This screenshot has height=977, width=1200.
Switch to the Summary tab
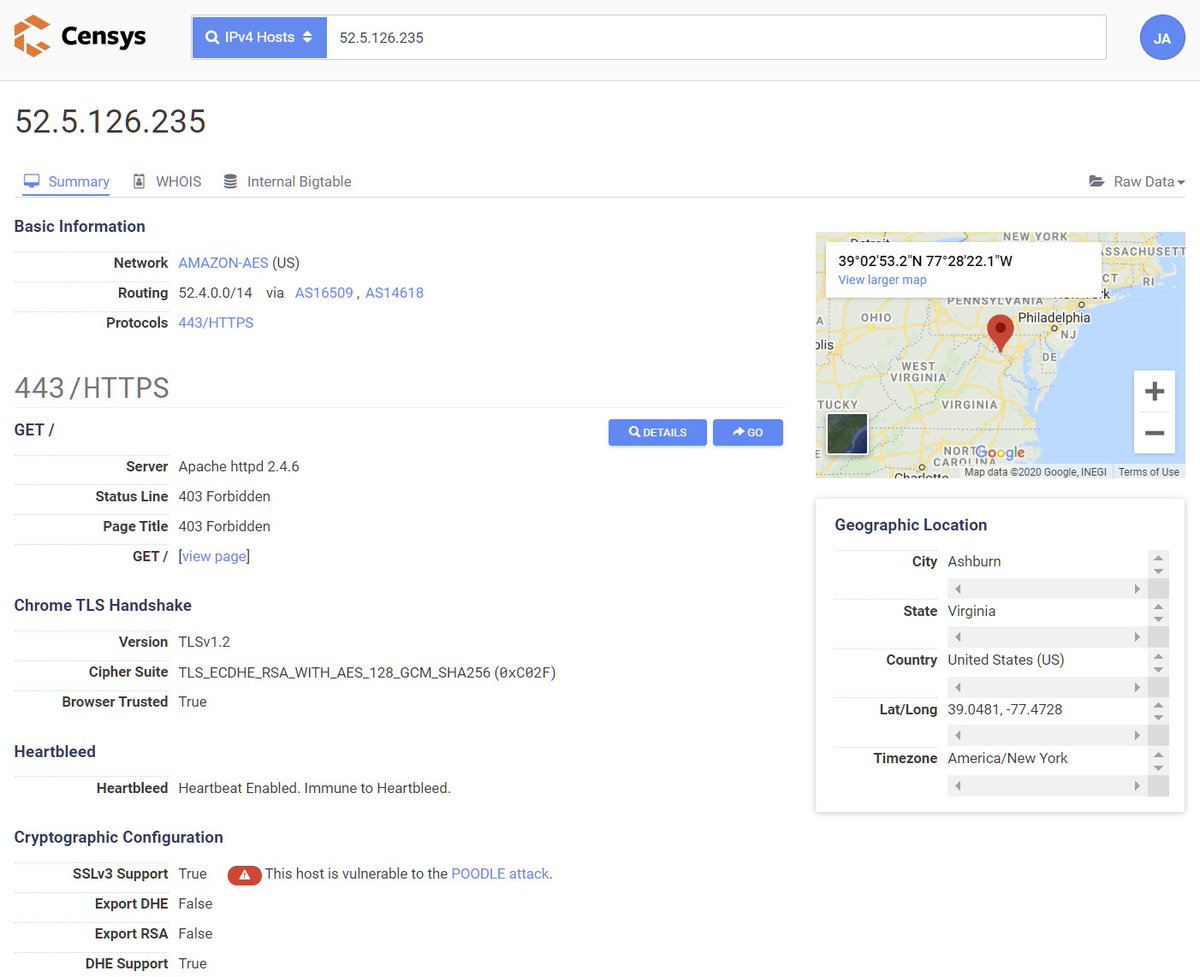[x=67, y=182]
